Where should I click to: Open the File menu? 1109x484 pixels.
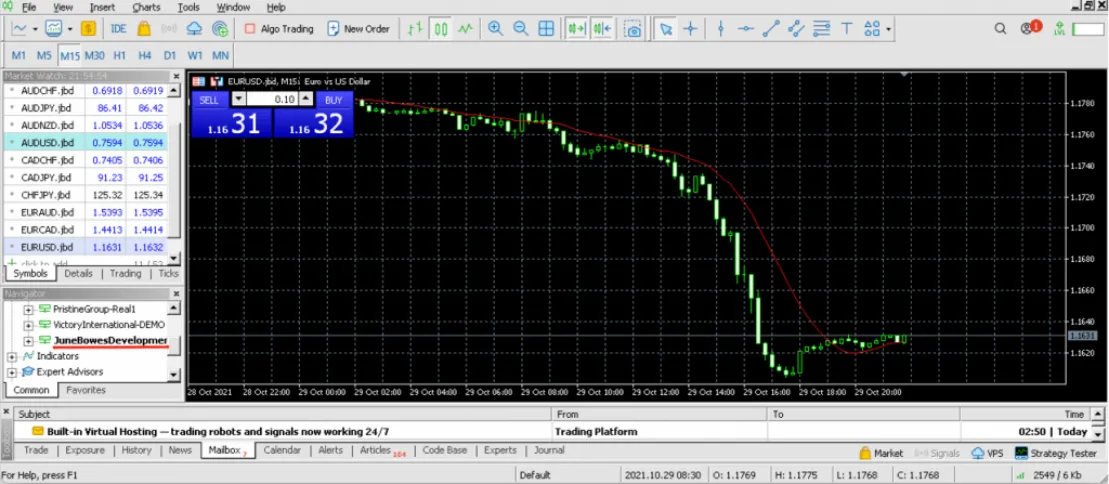(29, 7)
